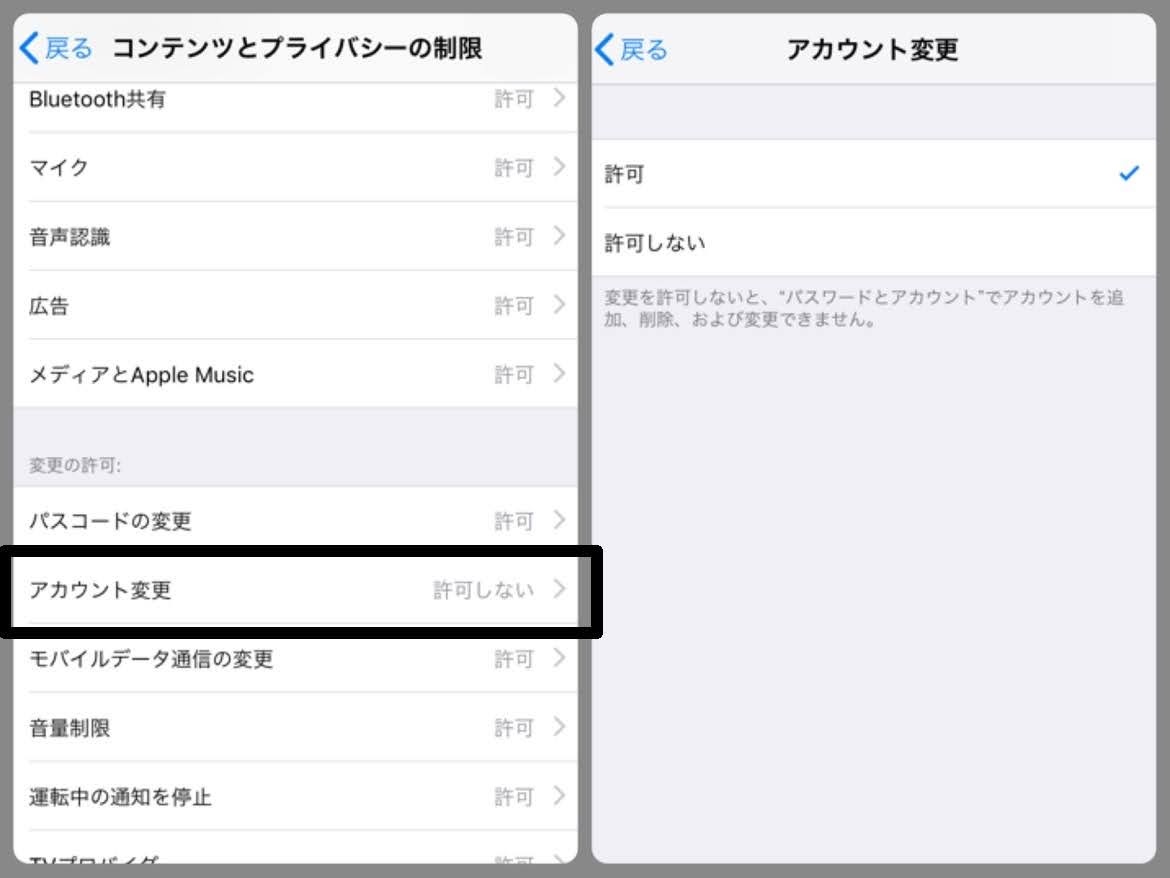Open 運転中の通知を停止 setting

(x=295, y=796)
